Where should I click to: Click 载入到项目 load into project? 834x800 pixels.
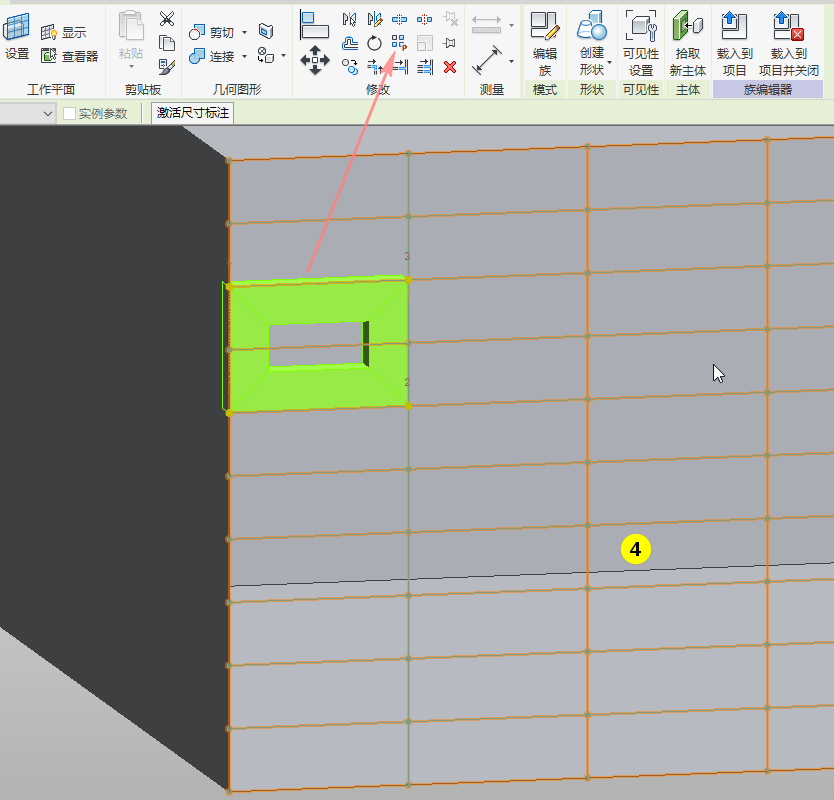[x=735, y=44]
